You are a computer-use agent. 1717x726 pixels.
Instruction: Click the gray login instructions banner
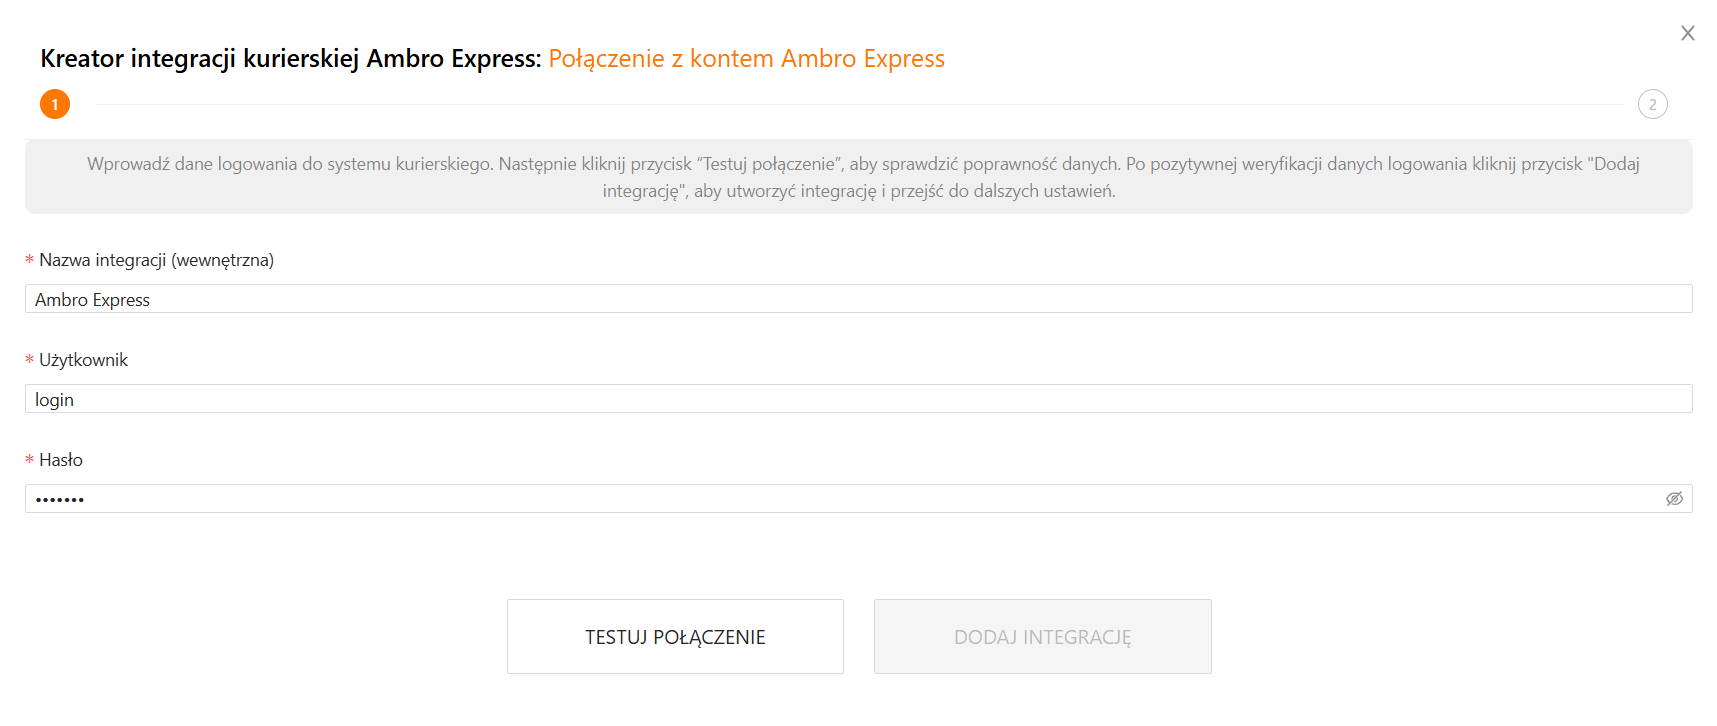(858, 177)
